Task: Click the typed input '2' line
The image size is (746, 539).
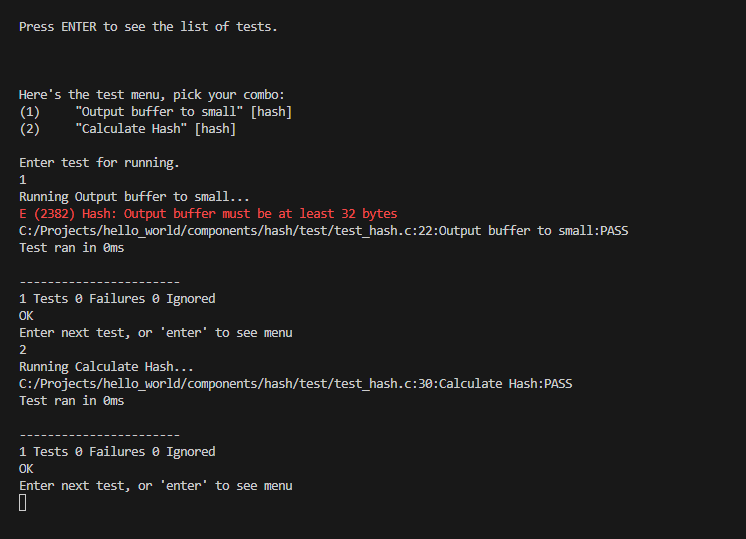Action: coord(22,350)
